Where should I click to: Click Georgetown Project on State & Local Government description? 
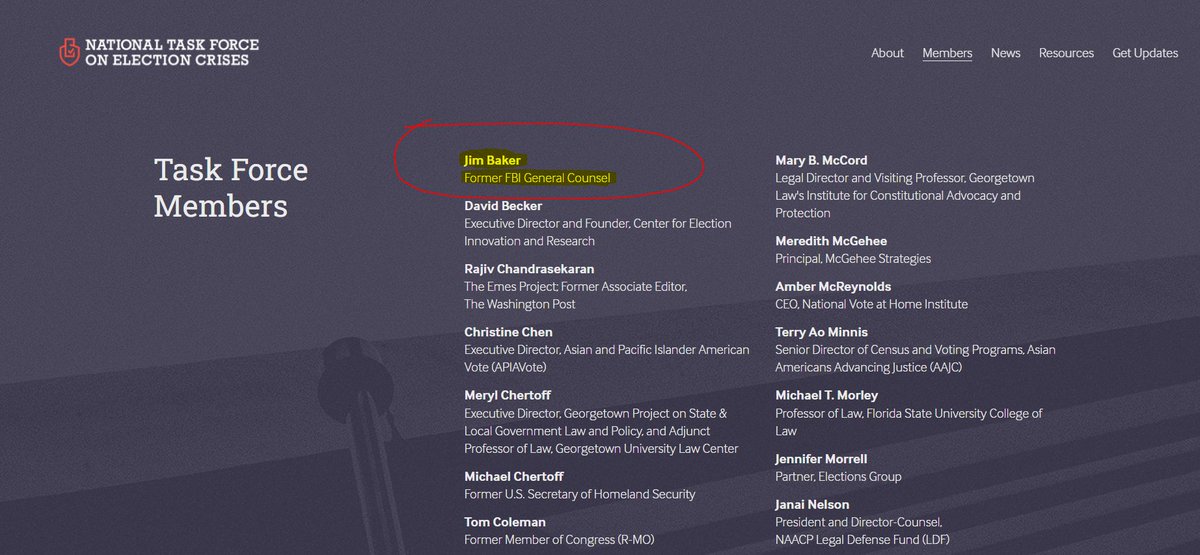click(x=602, y=431)
